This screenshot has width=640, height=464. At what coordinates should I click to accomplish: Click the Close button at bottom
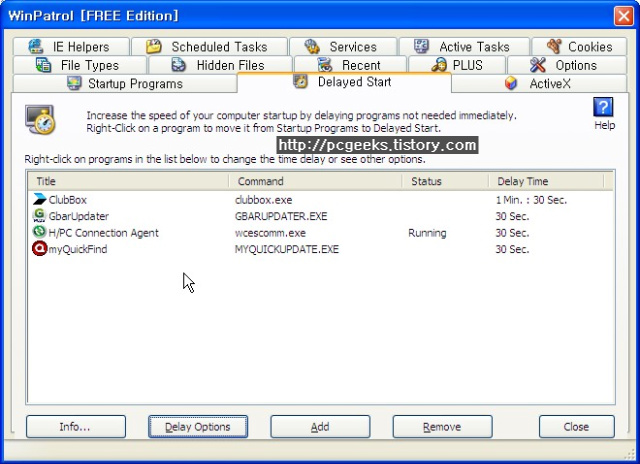coord(576,426)
